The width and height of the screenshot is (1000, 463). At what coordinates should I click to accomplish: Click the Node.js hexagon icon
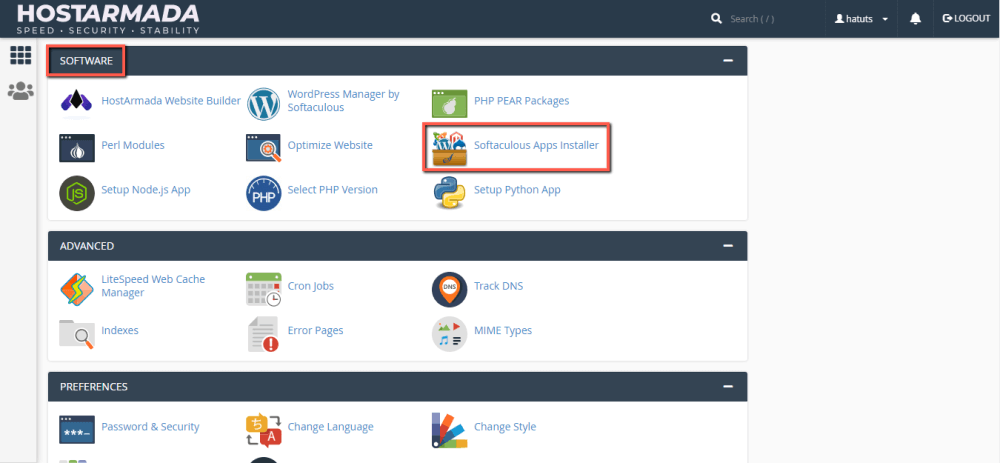(x=77, y=193)
